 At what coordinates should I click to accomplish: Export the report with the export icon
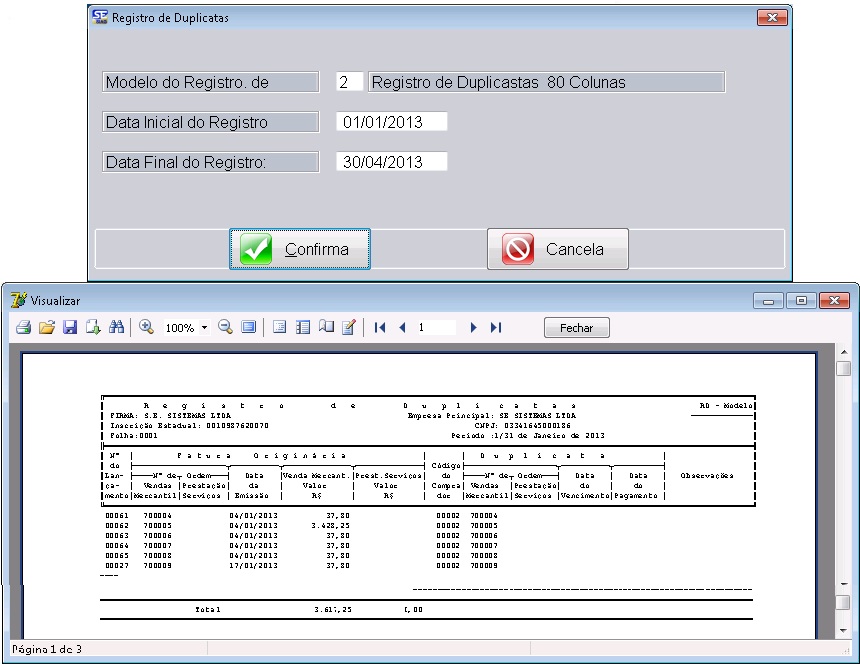tap(93, 327)
